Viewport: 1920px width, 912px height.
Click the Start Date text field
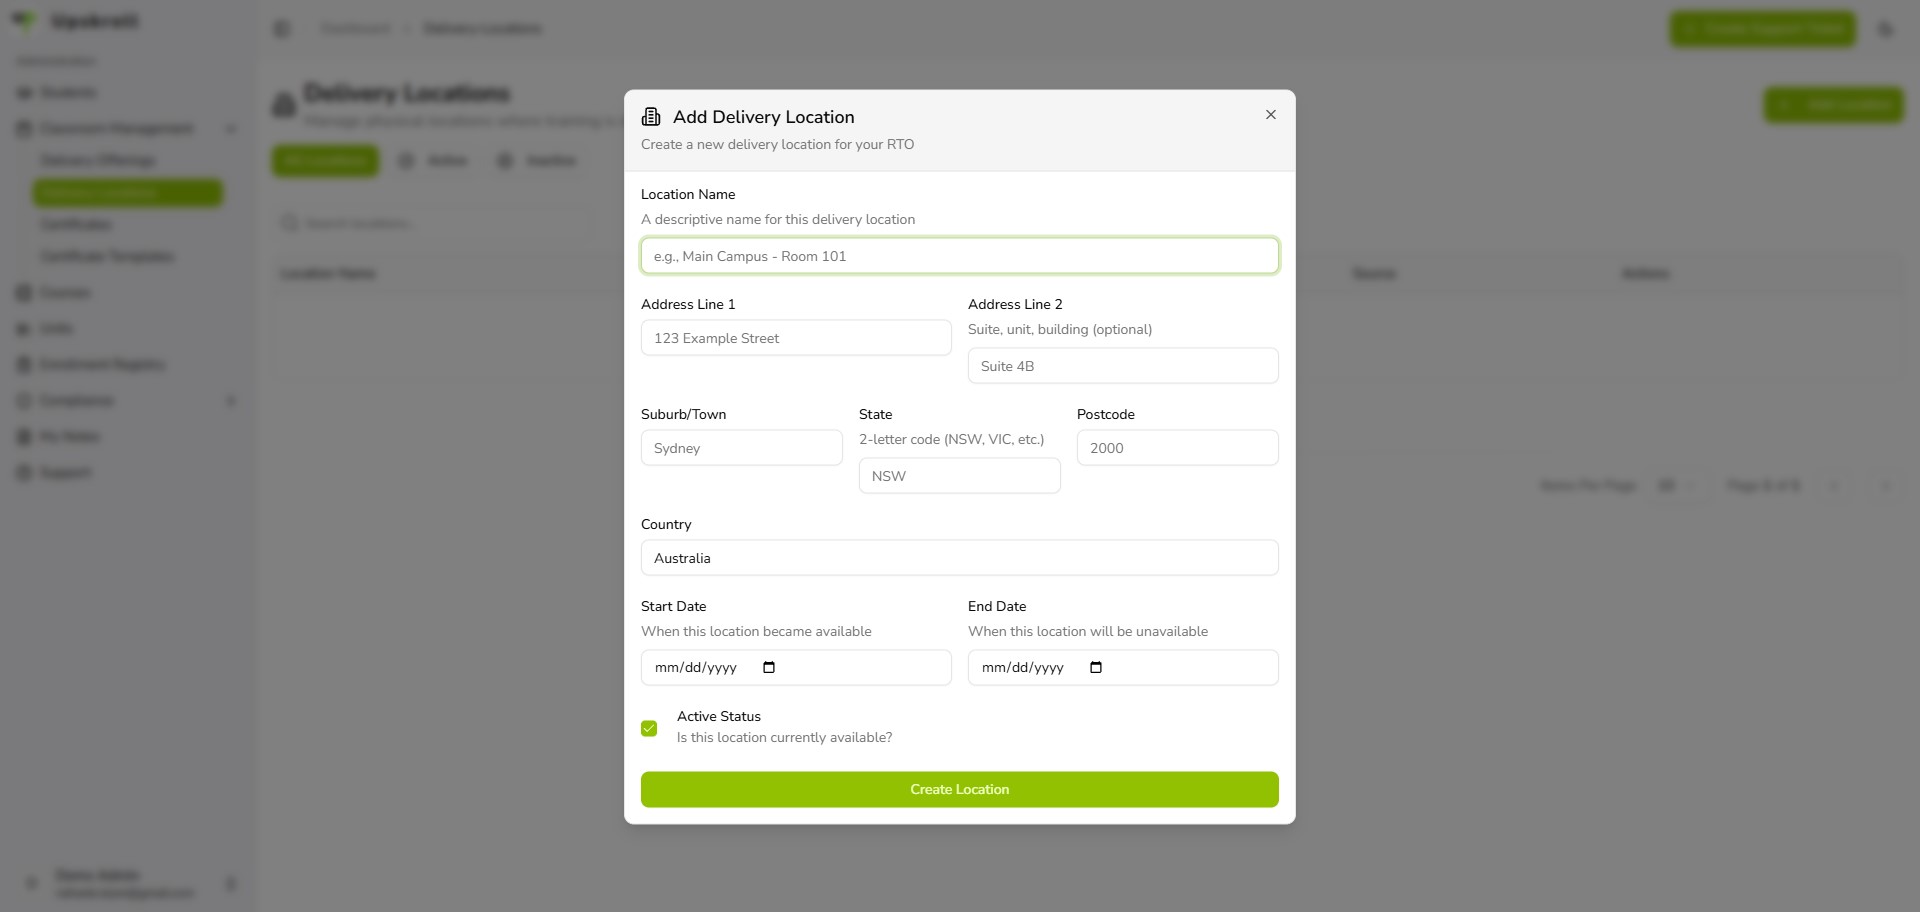pyautogui.click(x=796, y=668)
